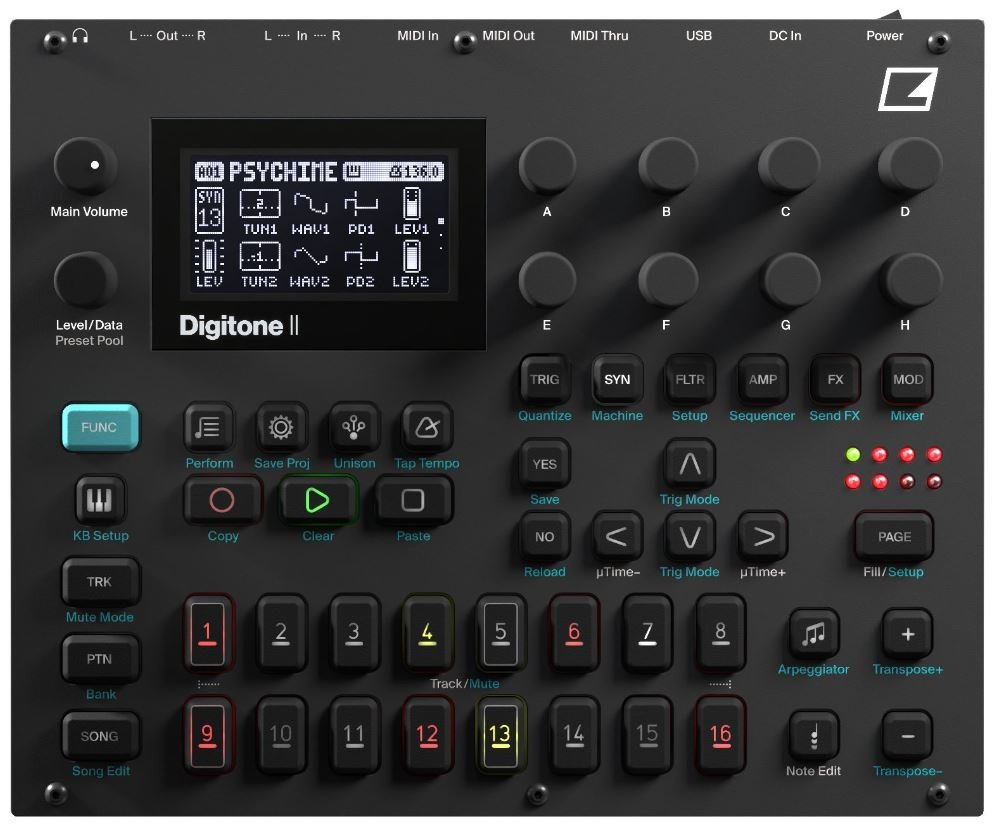The width and height of the screenshot is (995, 832).
Task: Select the LEV track level icon on the display
Action: (209, 257)
